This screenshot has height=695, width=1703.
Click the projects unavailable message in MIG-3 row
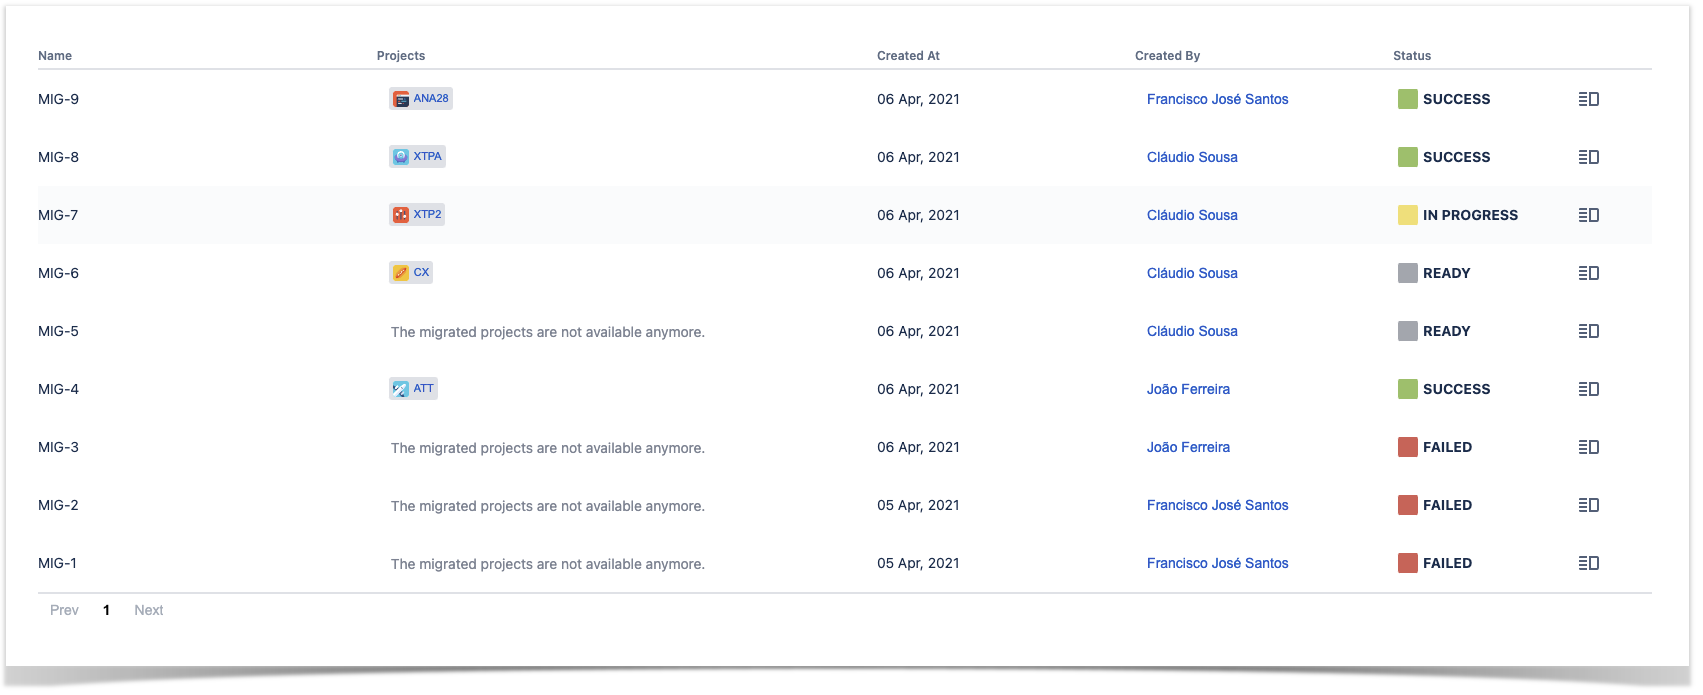click(548, 448)
